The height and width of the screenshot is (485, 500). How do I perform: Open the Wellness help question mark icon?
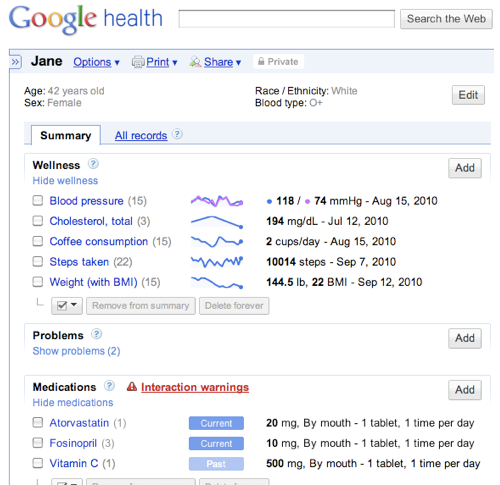point(93,164)
